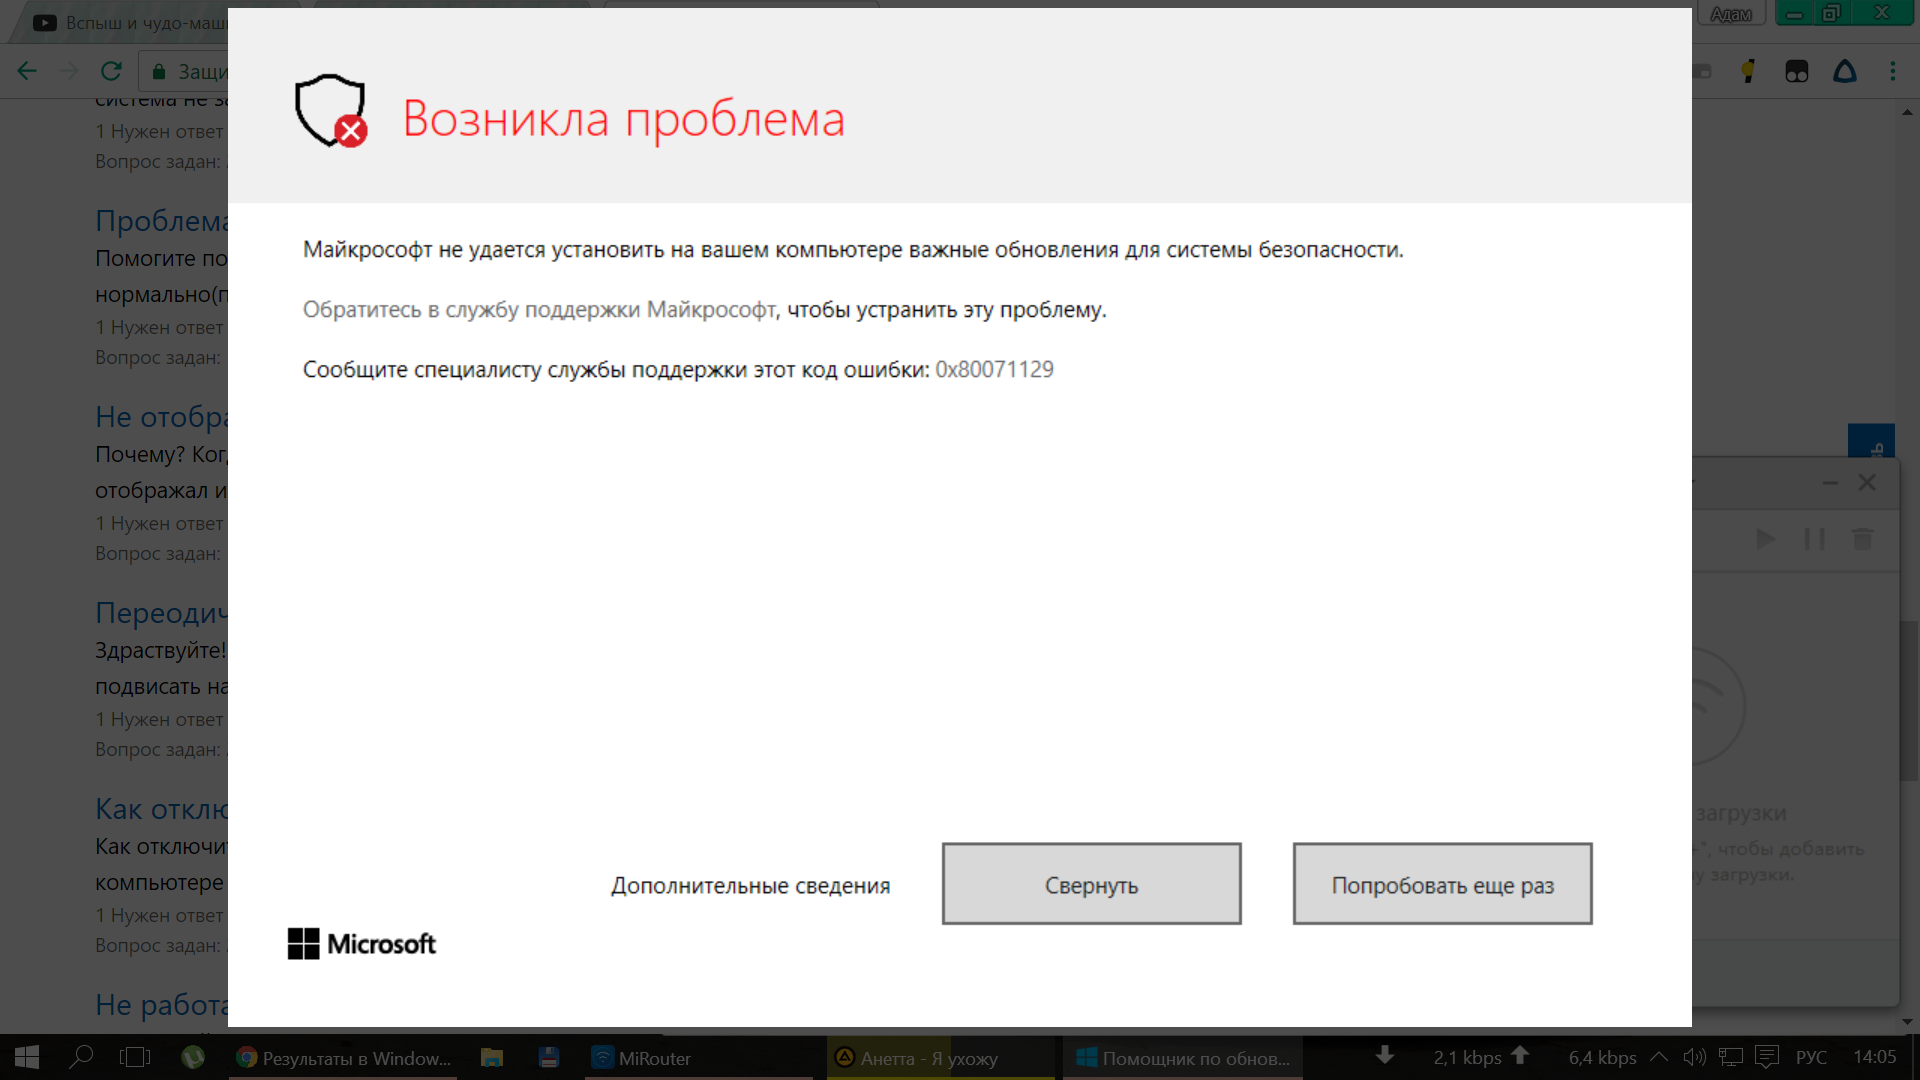
Task: Reload the Chrome page
Action: pyautogui.click(x=111, y=71)
